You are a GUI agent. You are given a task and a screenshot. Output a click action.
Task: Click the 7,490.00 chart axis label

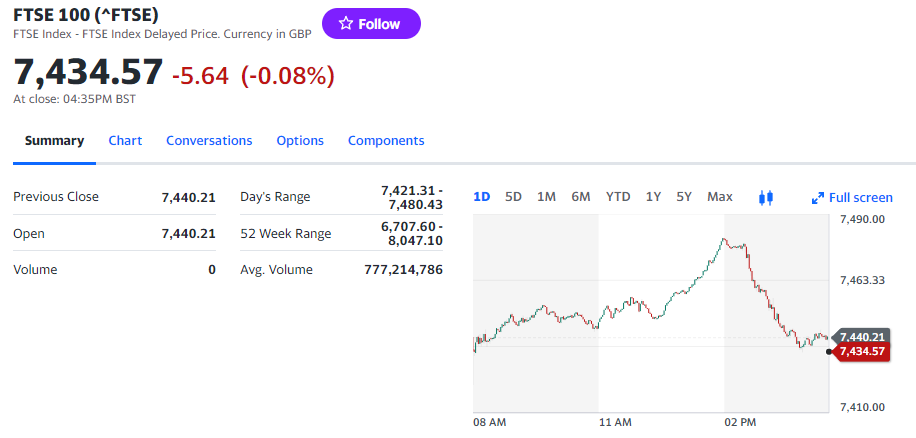(862, 219)
